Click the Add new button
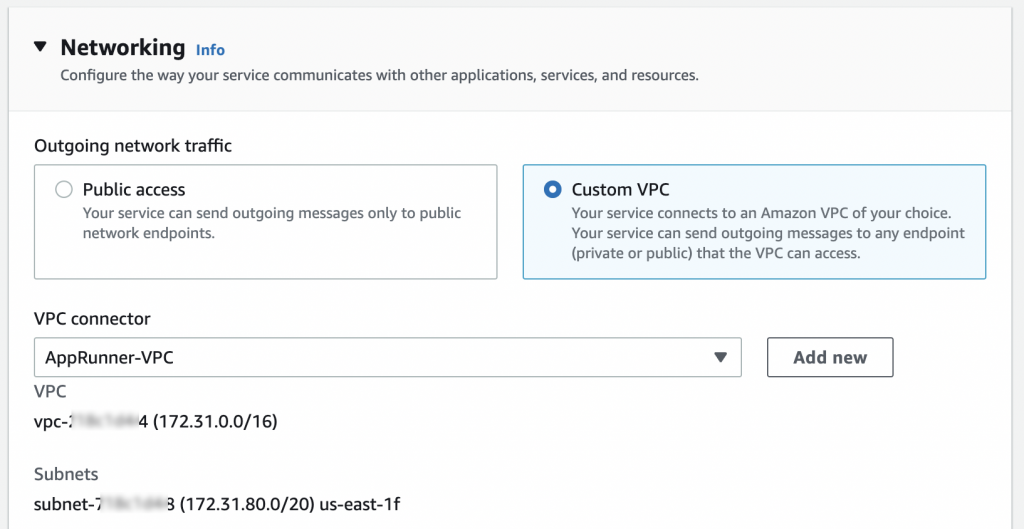Viewport: 1024px width, 529px height. 829,357
